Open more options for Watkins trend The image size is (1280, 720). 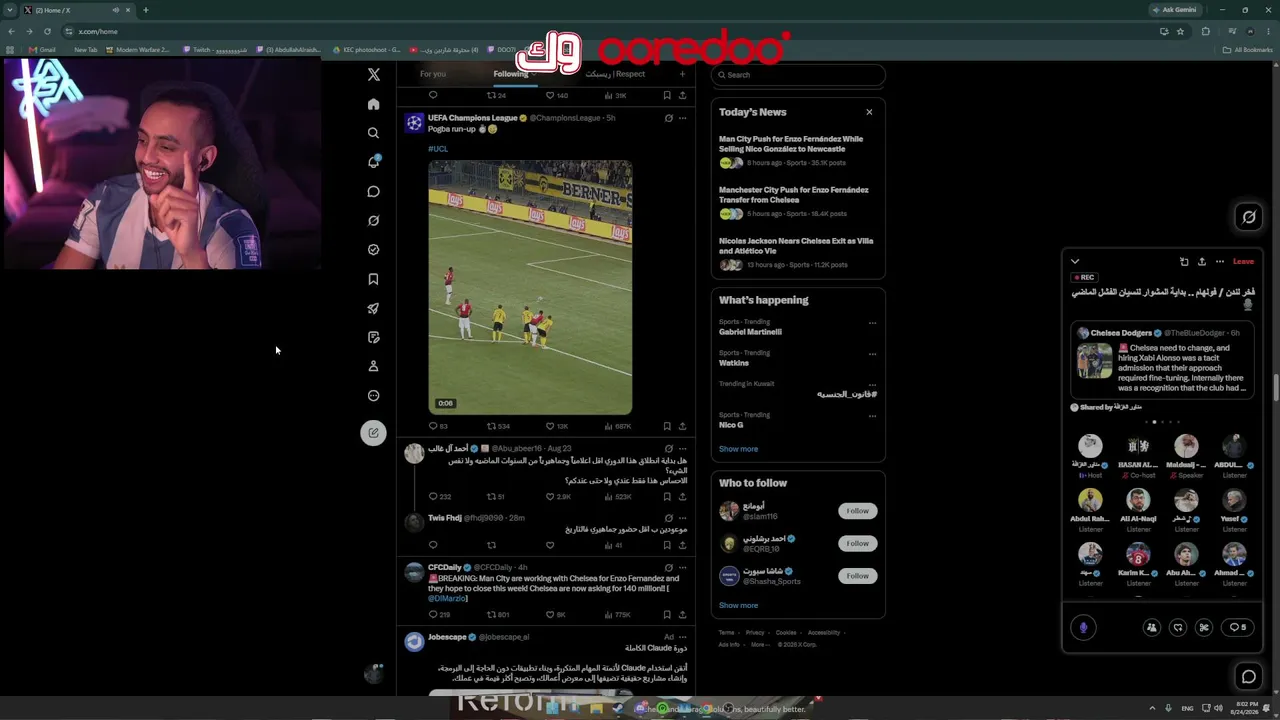coord(872,354)
